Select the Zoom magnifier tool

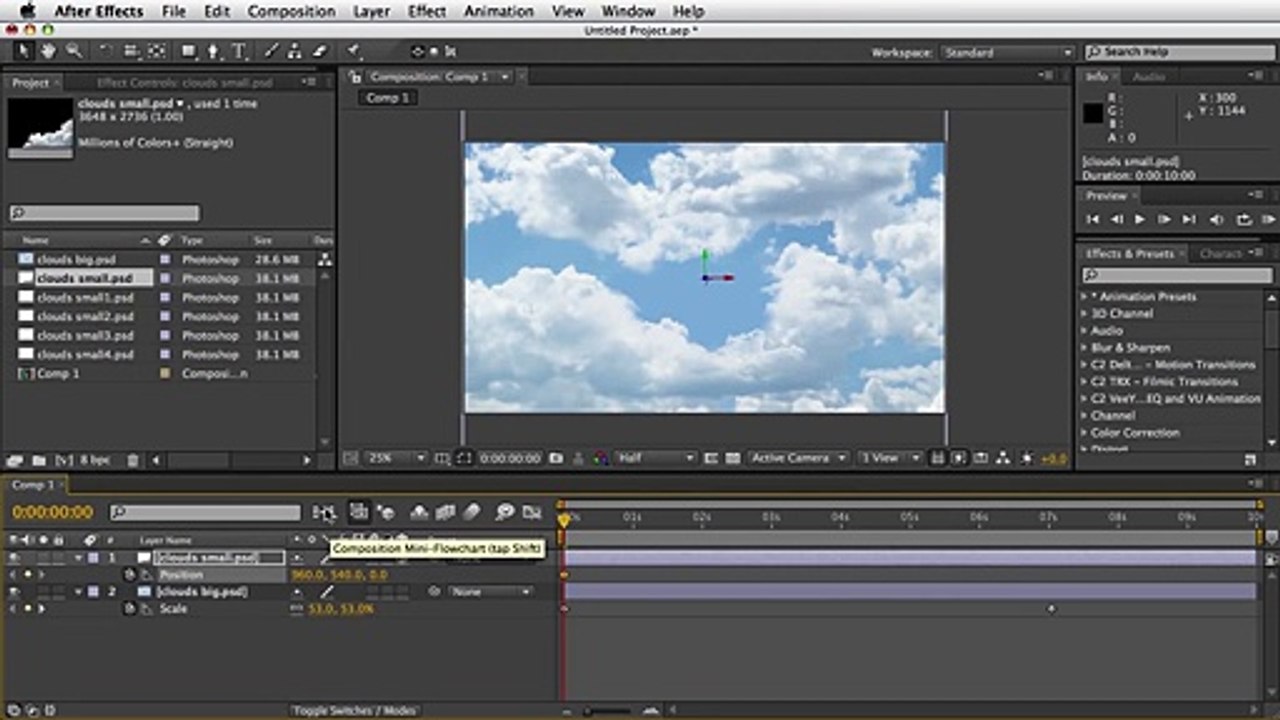click(x=73, y=51)
